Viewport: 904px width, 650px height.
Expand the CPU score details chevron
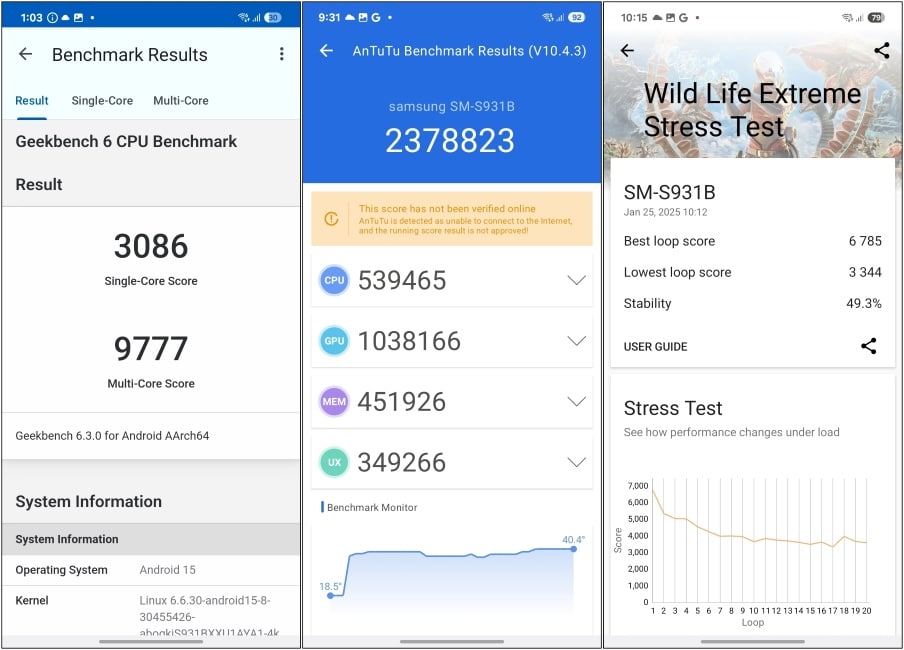(x=577, y=280)
